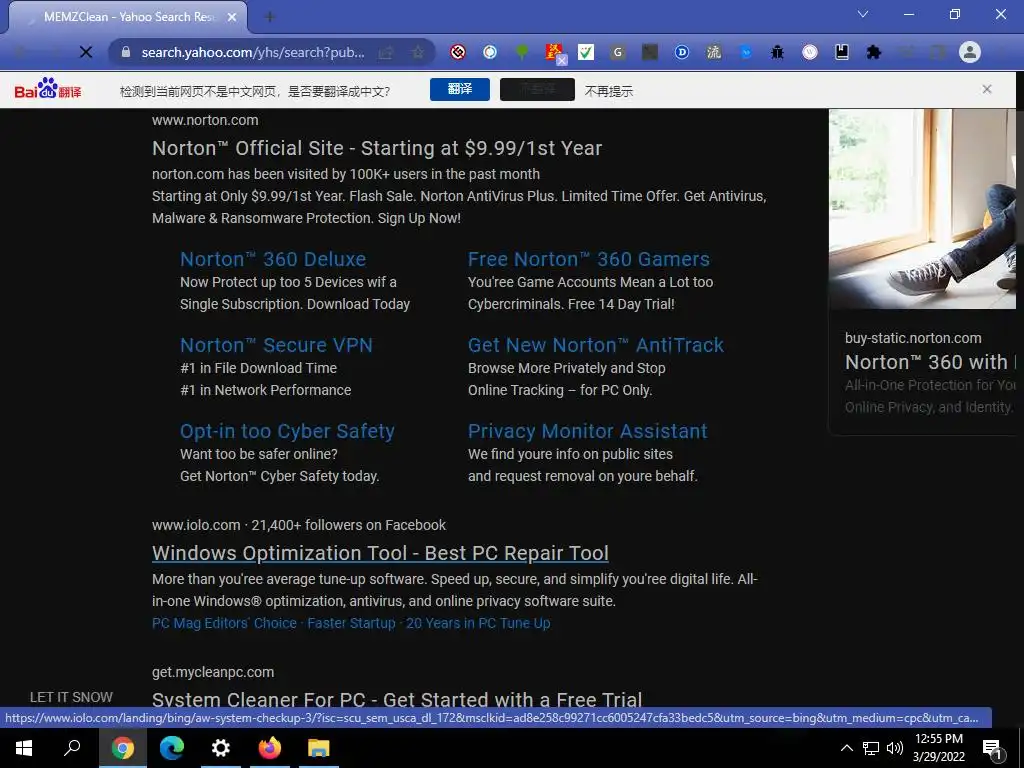This screenshot has height=768, width=1024.
Task: Click the 20 Years in PC Tune Up link
Action: [x=478, y=623]
